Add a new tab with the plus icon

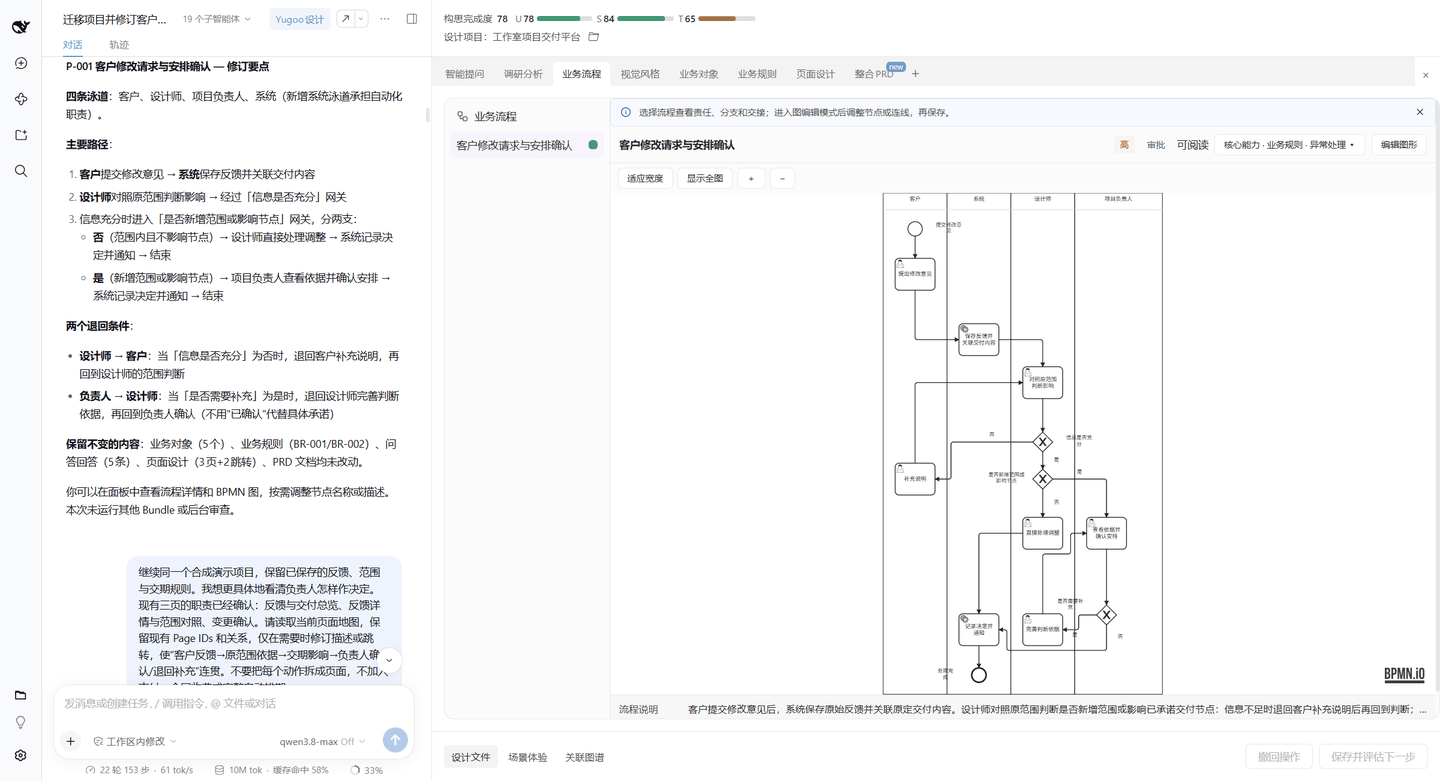(915, 74)
